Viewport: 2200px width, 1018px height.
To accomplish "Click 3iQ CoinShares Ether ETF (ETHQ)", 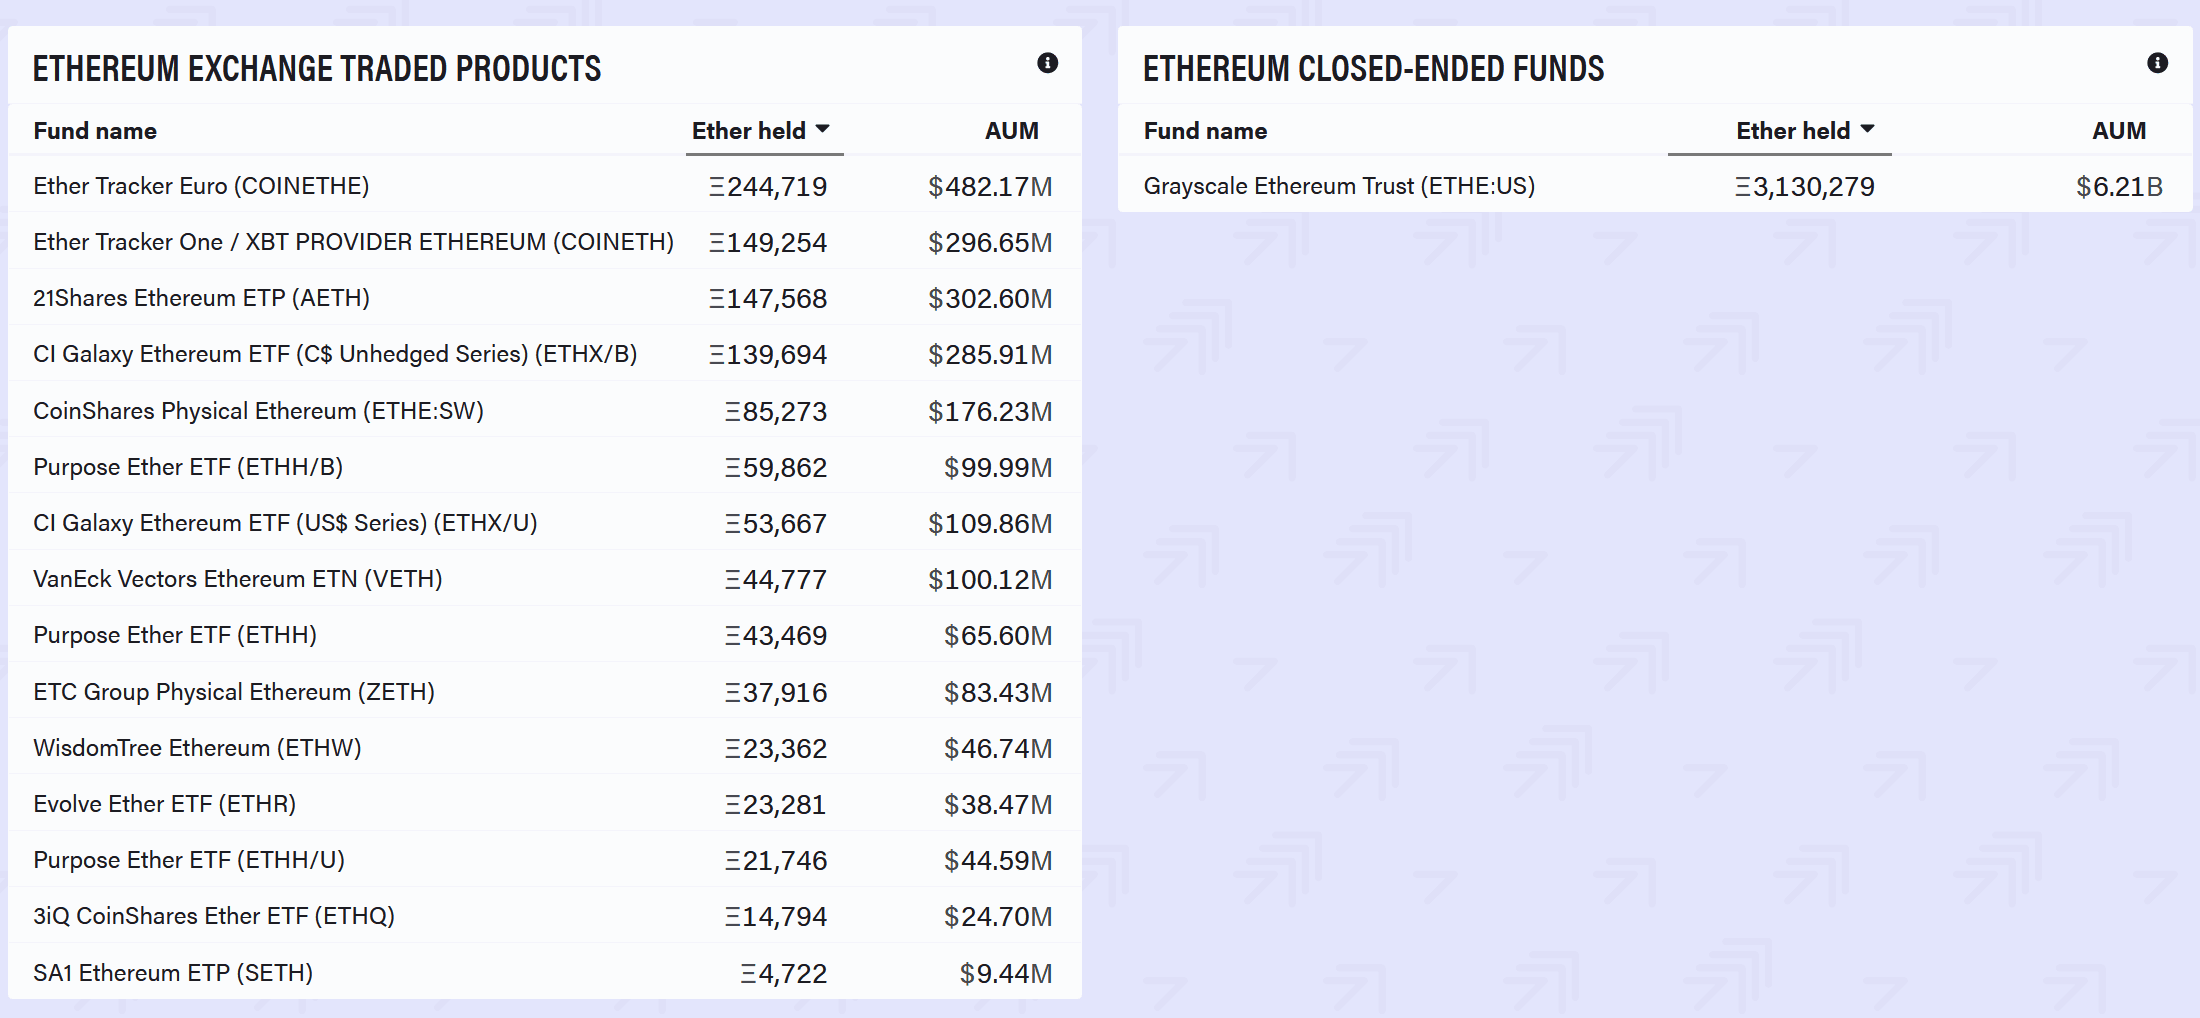I will point(214,916).
